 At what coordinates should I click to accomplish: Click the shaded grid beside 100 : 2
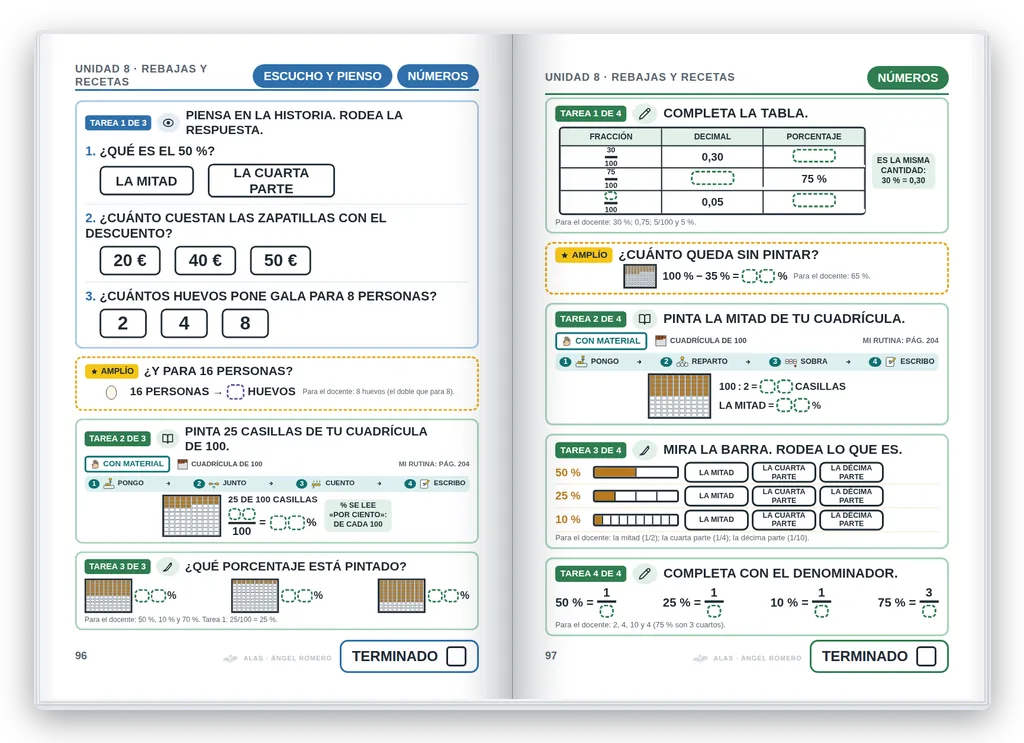coord(679,396)
